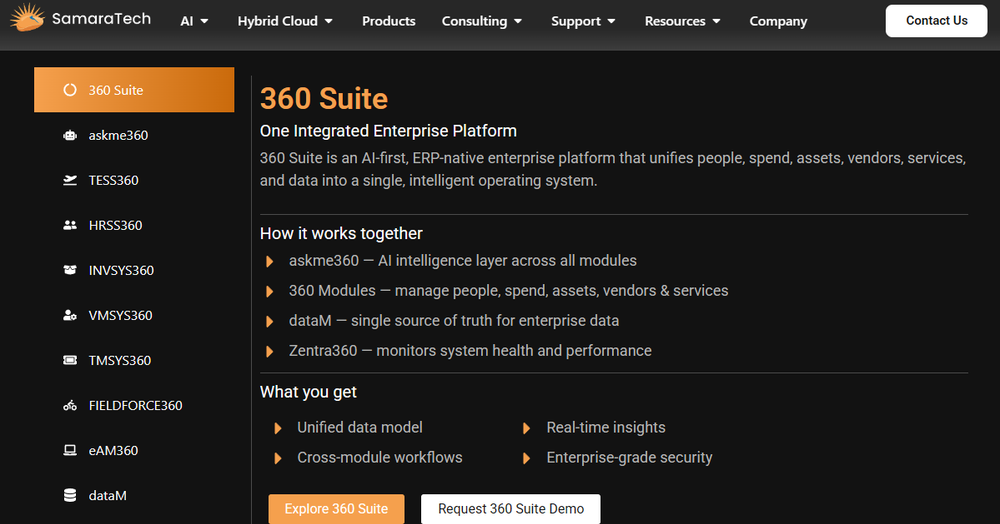Viewport: 1000px width, 524px height.
Task: Select HRSS360 in the sidebar
Action: click(x=134, y=225)
